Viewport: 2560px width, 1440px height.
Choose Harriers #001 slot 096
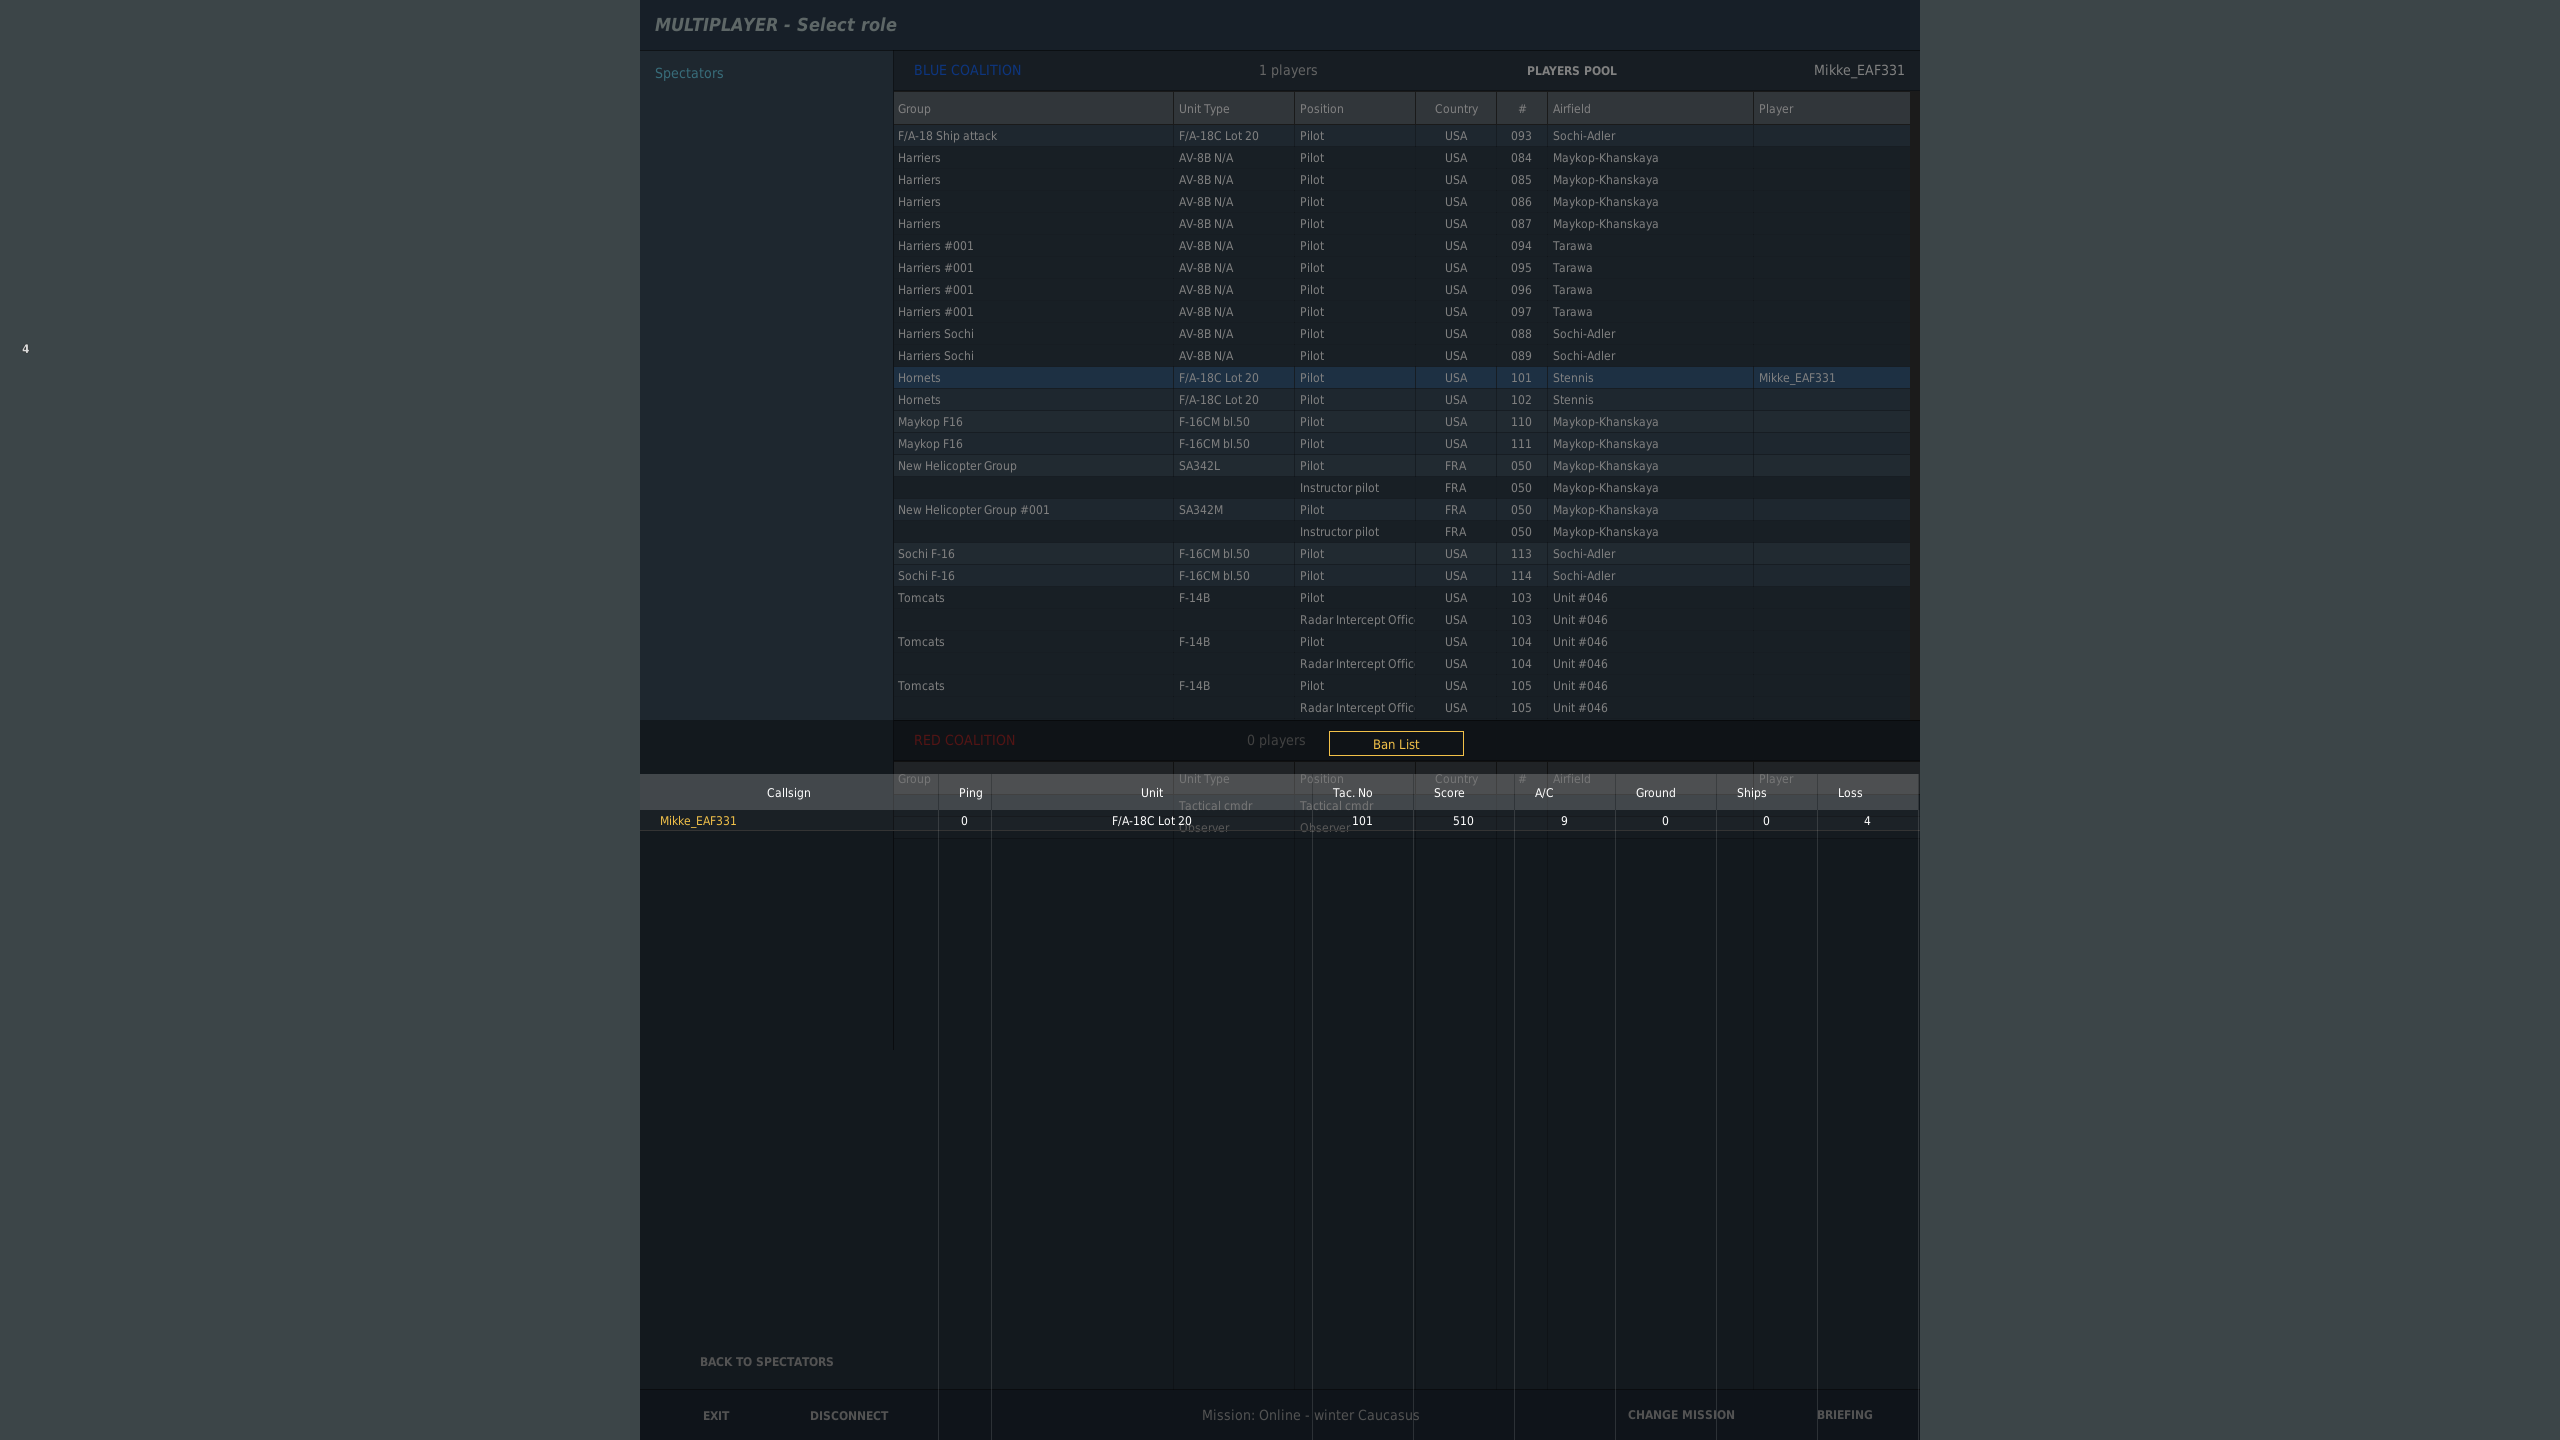coord(1401,290)
